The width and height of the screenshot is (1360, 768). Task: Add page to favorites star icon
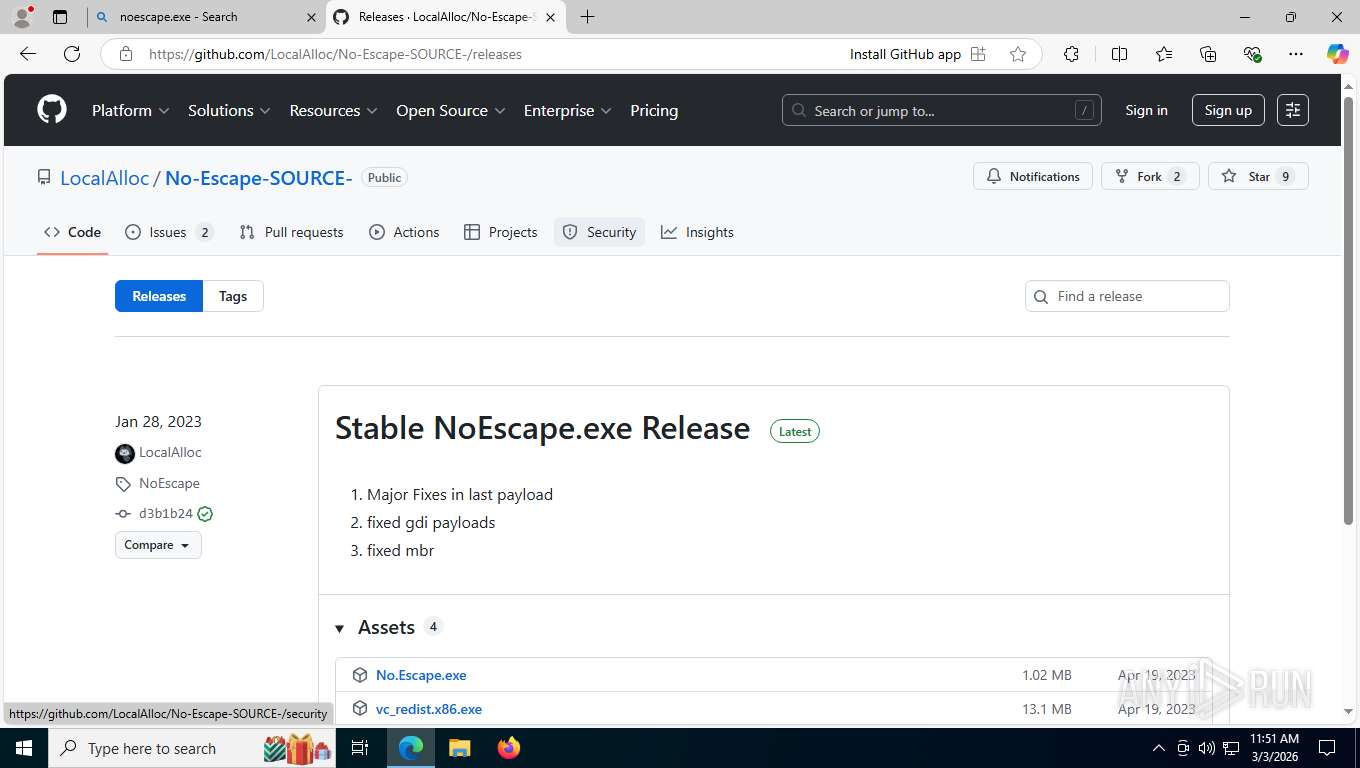[1018, 54]
